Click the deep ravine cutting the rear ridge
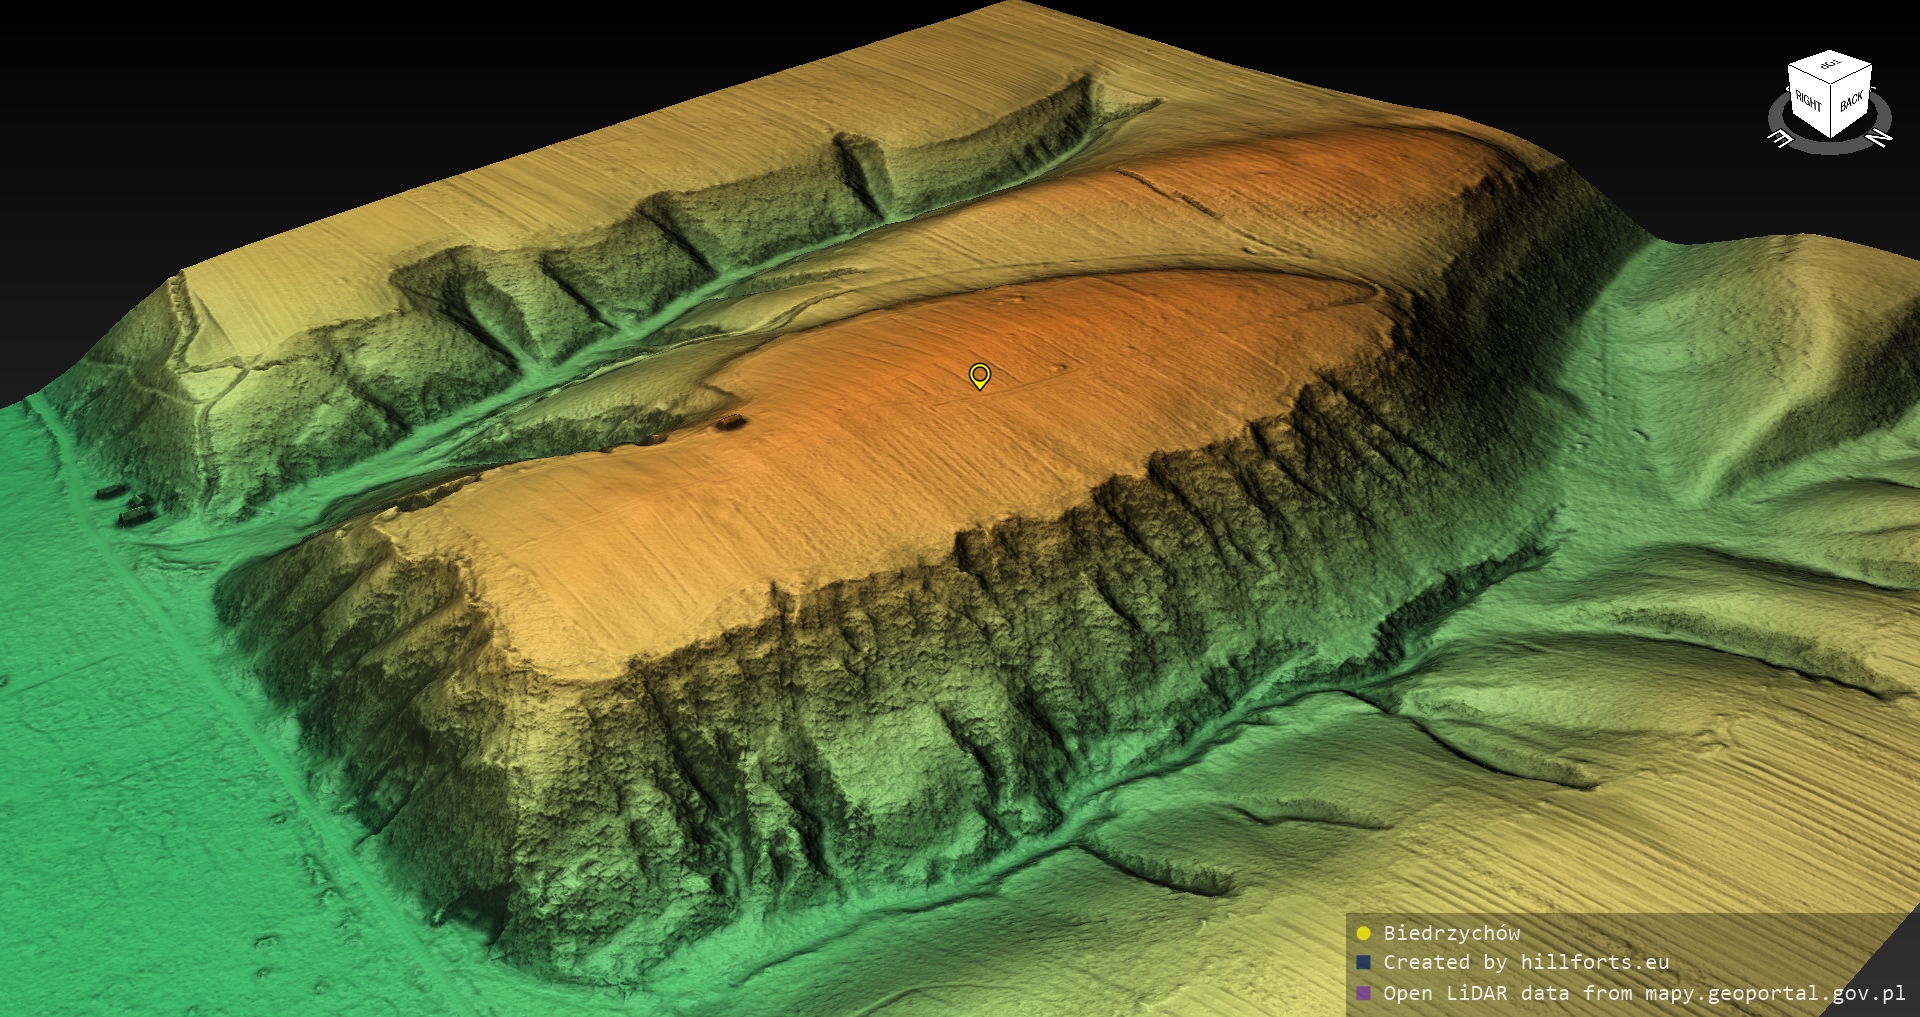The width and height of the screenshot is (1920, 1017). click(x=860, y=175)
